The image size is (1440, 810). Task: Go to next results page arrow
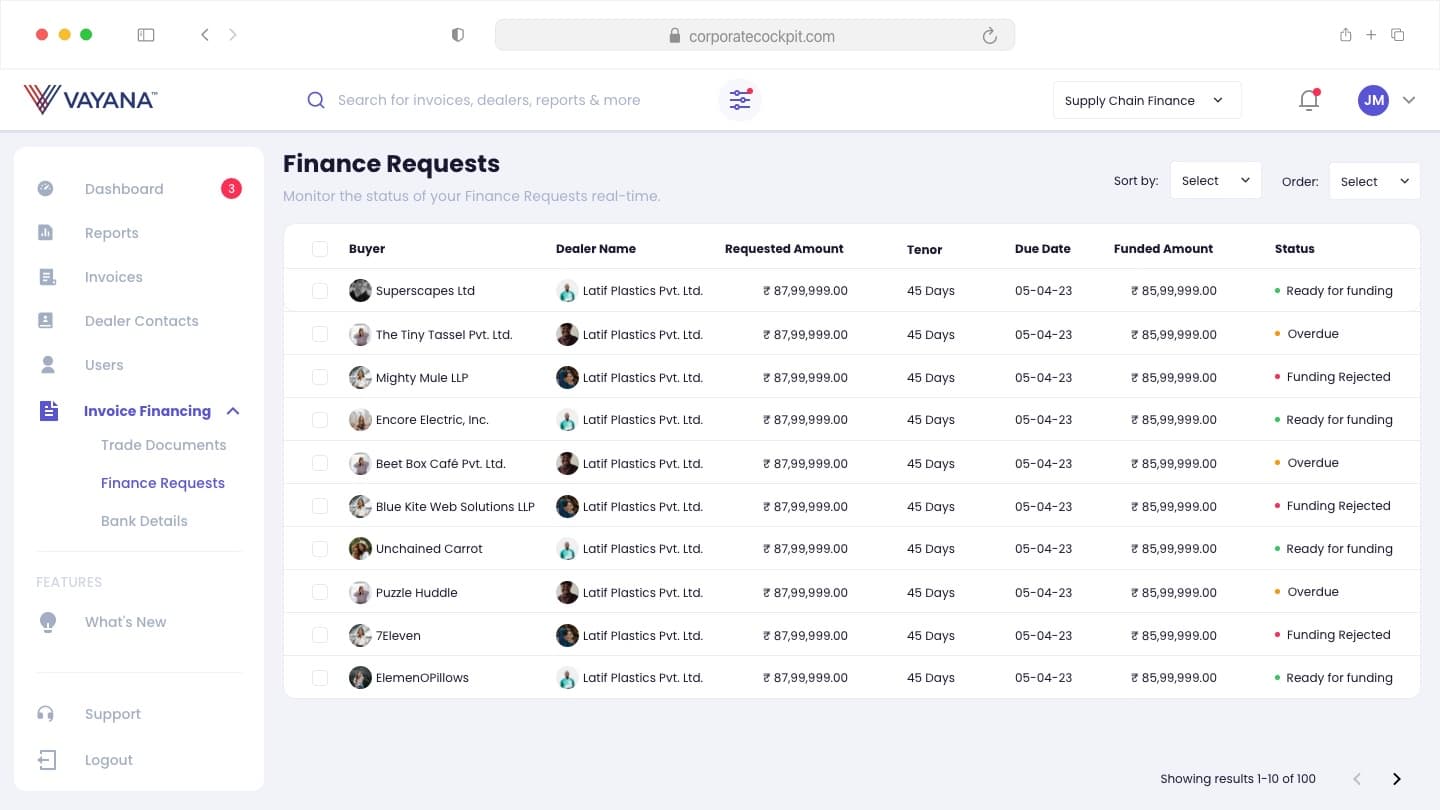(x=1397, y=779)
